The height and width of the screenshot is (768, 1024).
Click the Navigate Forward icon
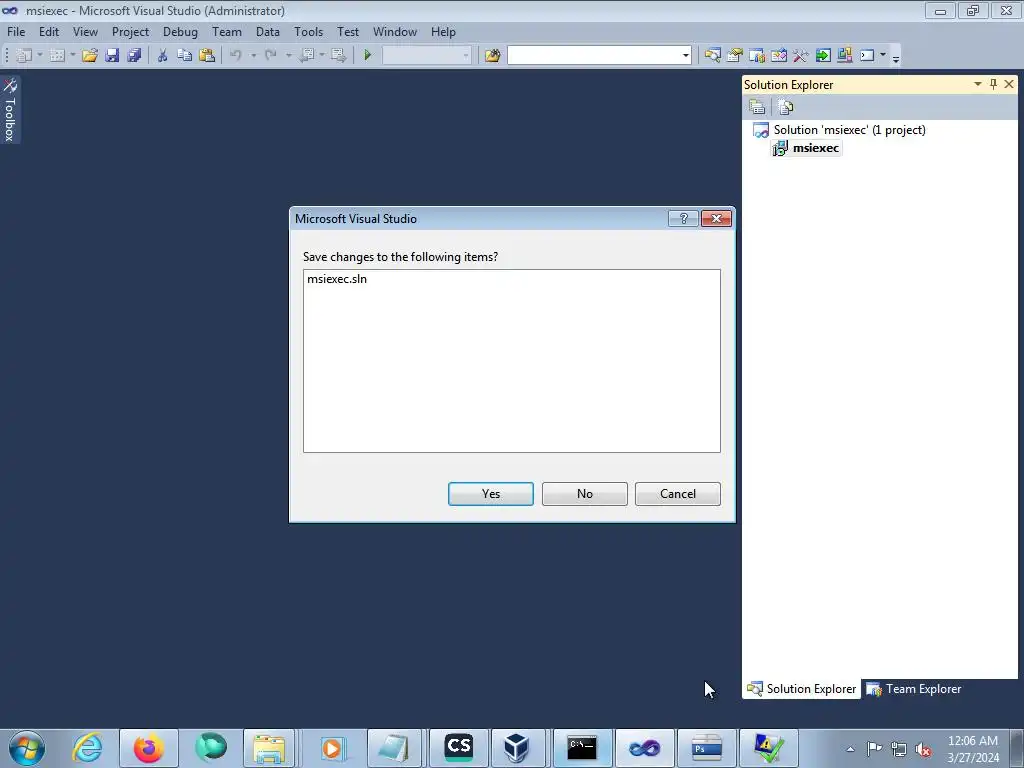(x=338, y=56)
